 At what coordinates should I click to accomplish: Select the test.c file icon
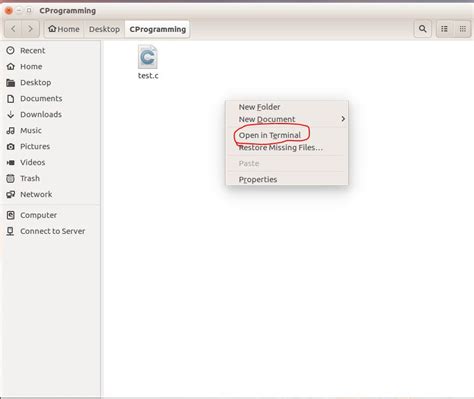click(x=148, y=57)
